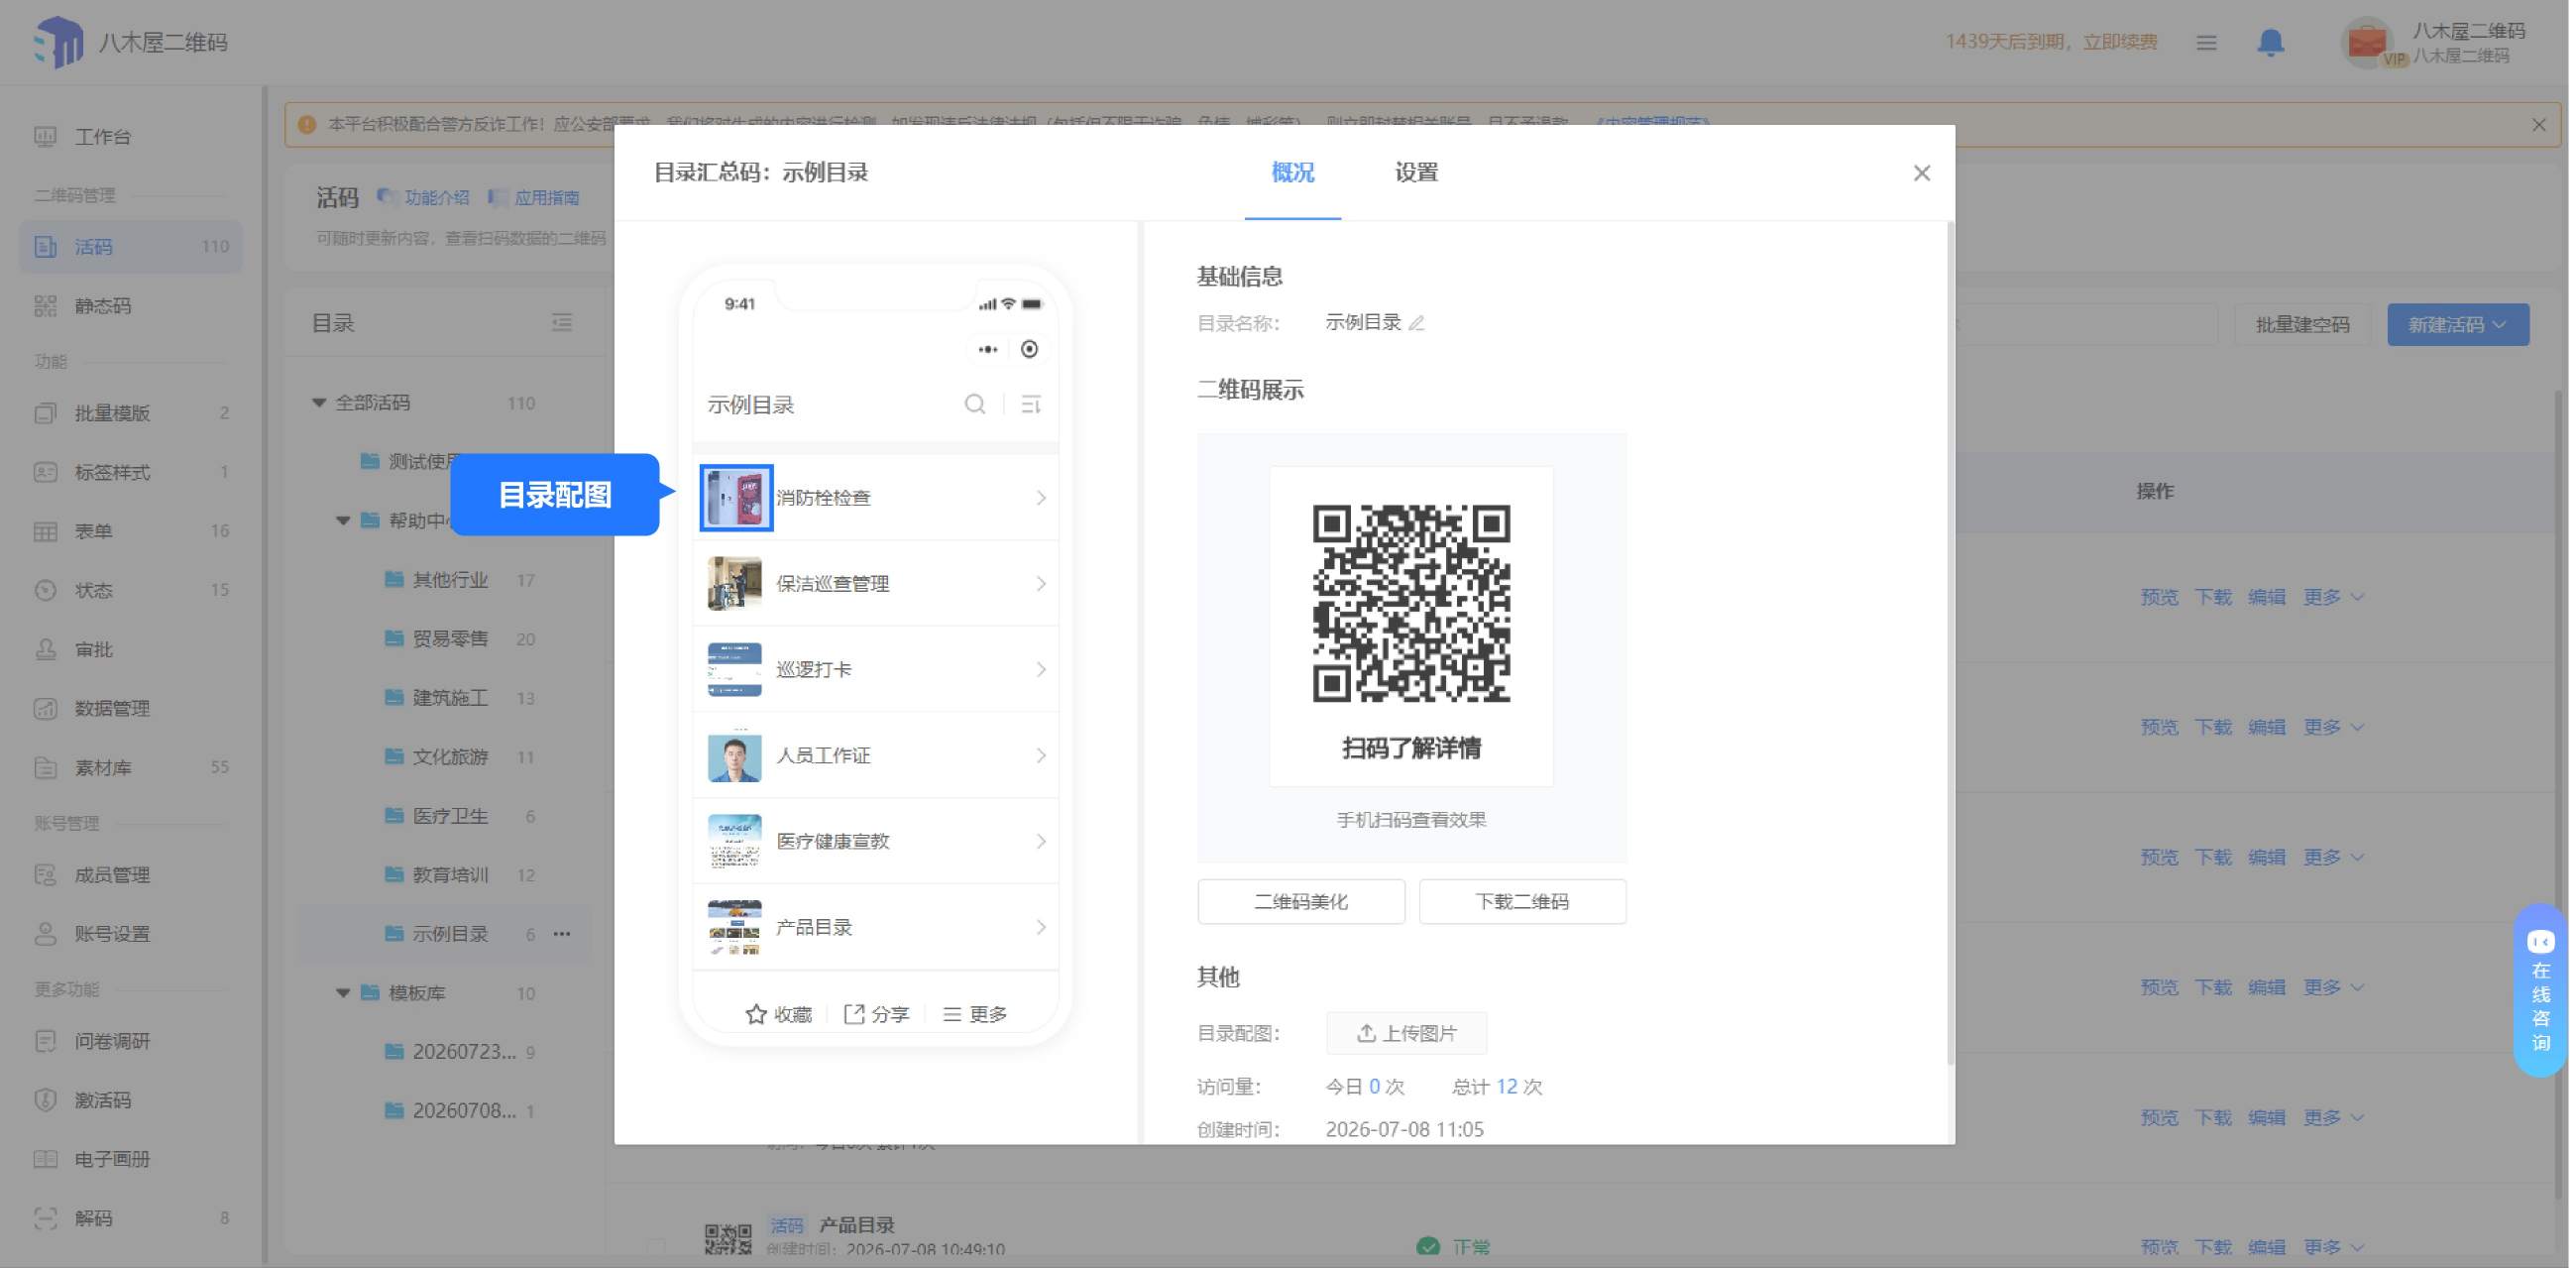This screenshot has height=1268, width=2576.
Task: Click the dialog vertical scrollbar
Action: pos(1950,645)
